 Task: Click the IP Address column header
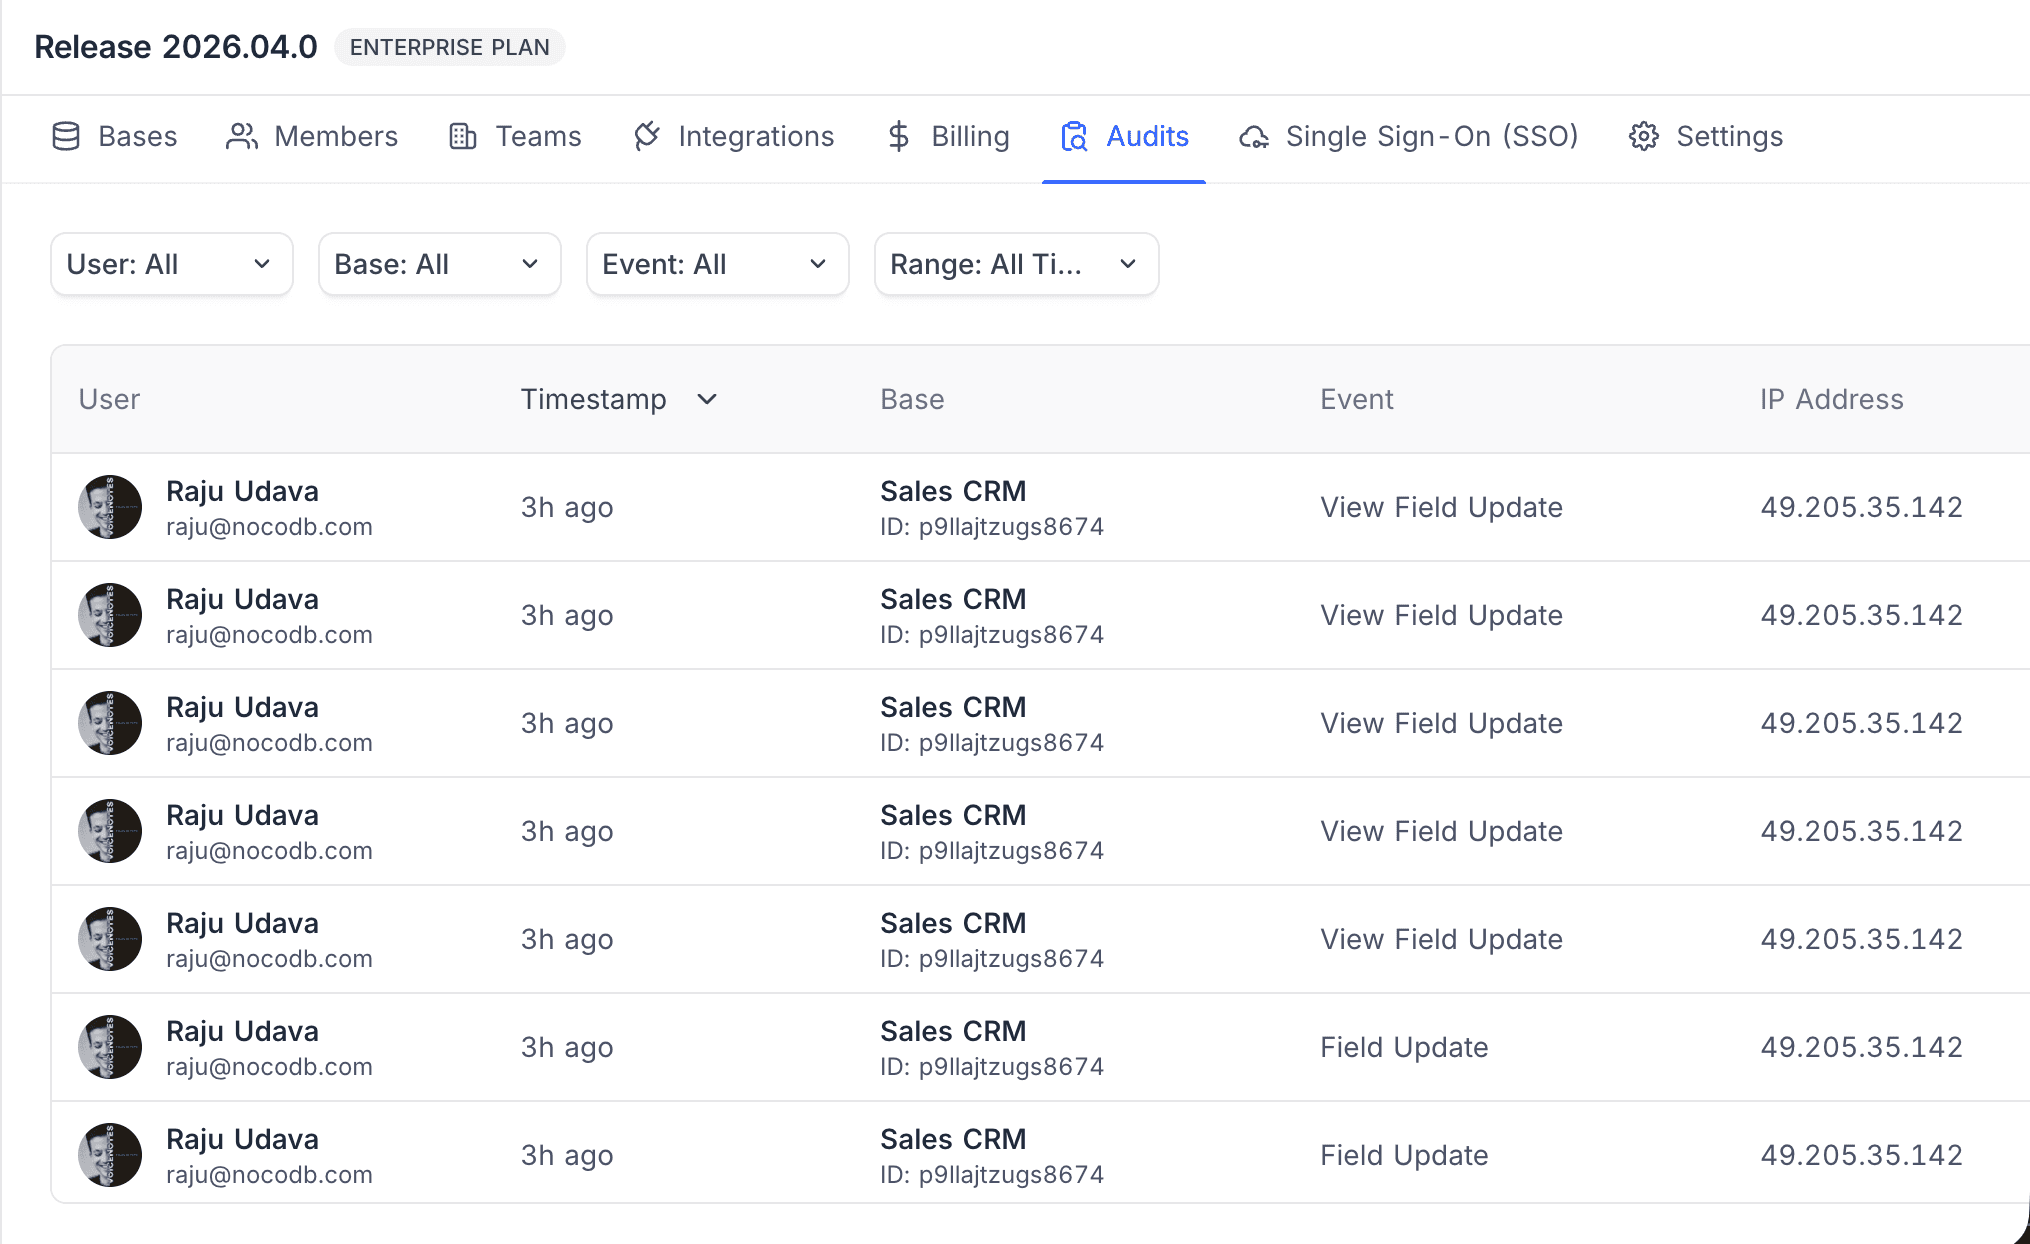1831,399
